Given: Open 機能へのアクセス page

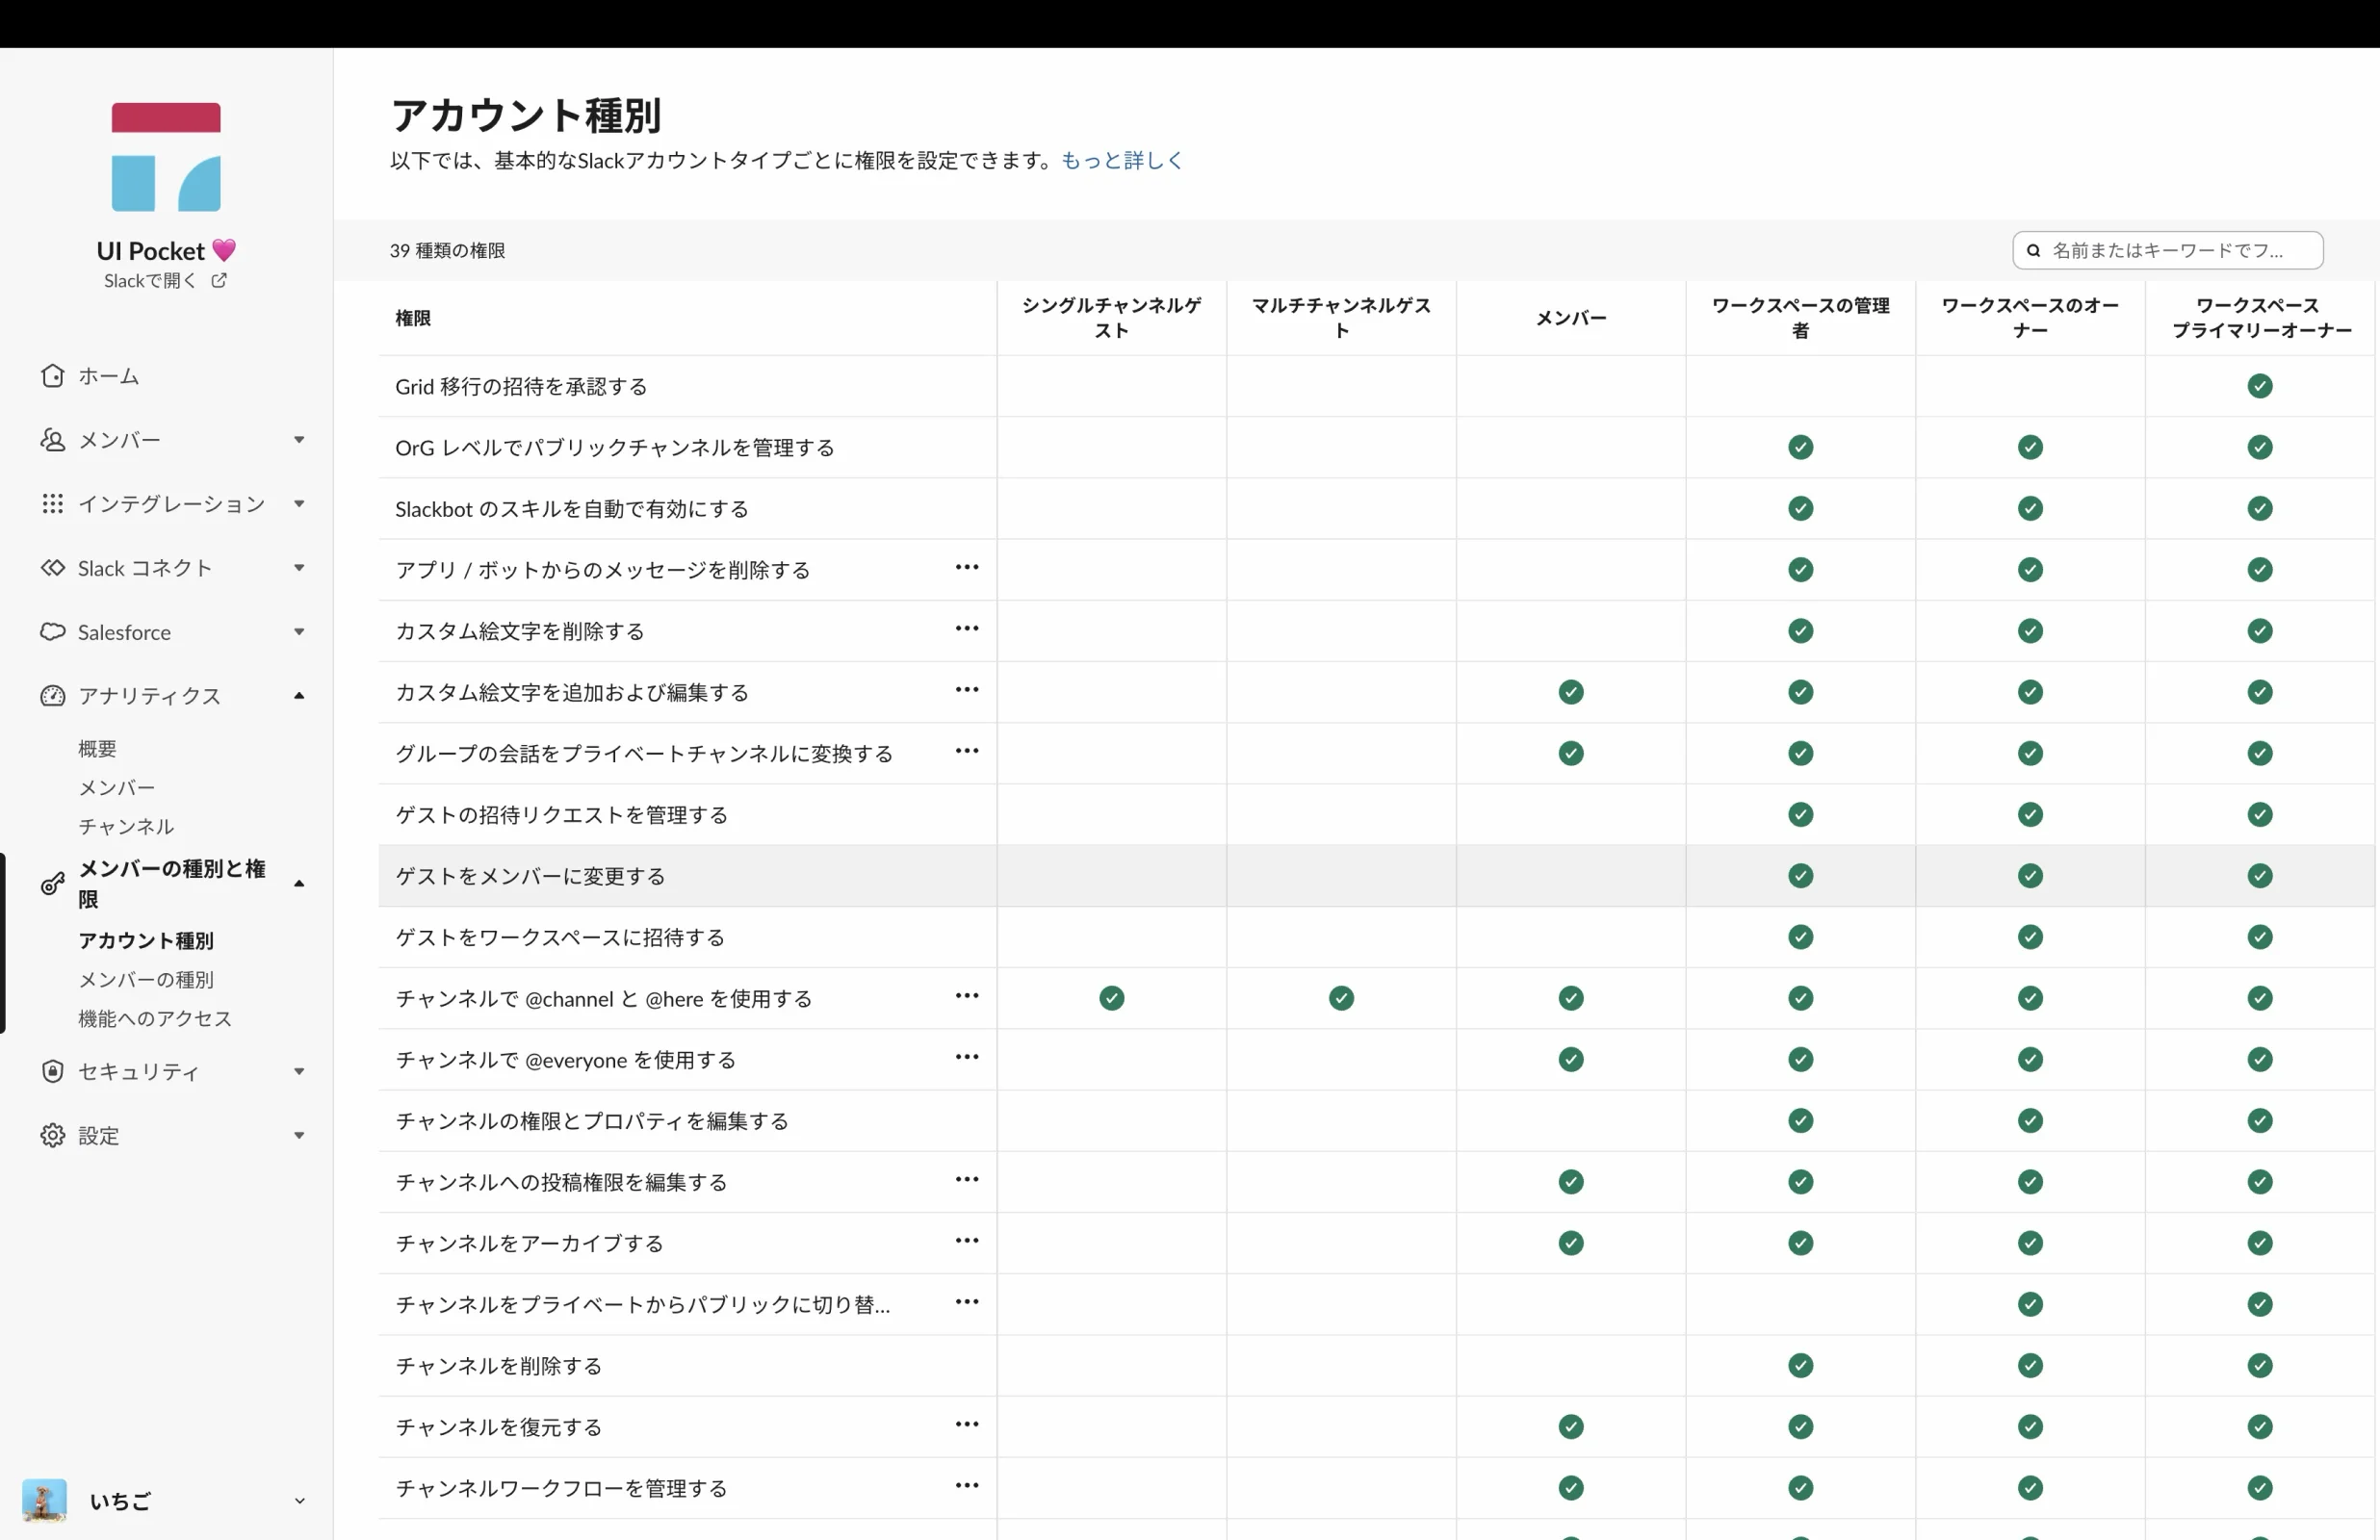Looking at the screenshot, I should coord(155,1019).
